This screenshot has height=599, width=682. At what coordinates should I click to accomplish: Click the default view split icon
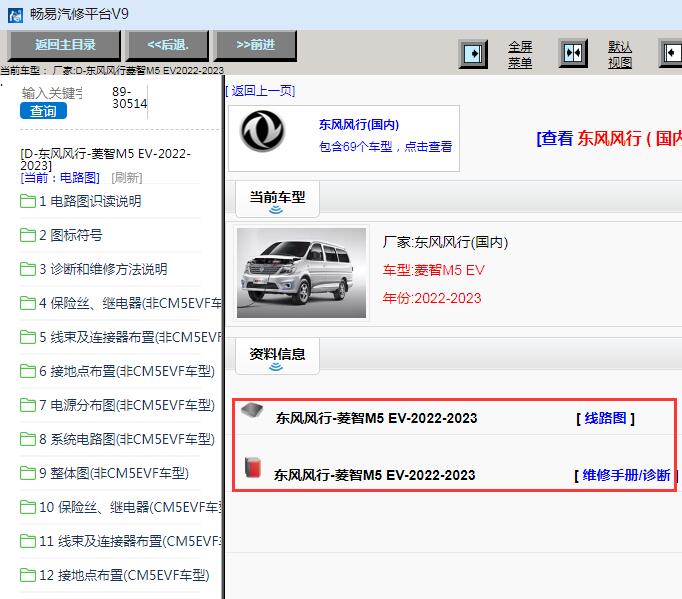click(x=573, y=54)
